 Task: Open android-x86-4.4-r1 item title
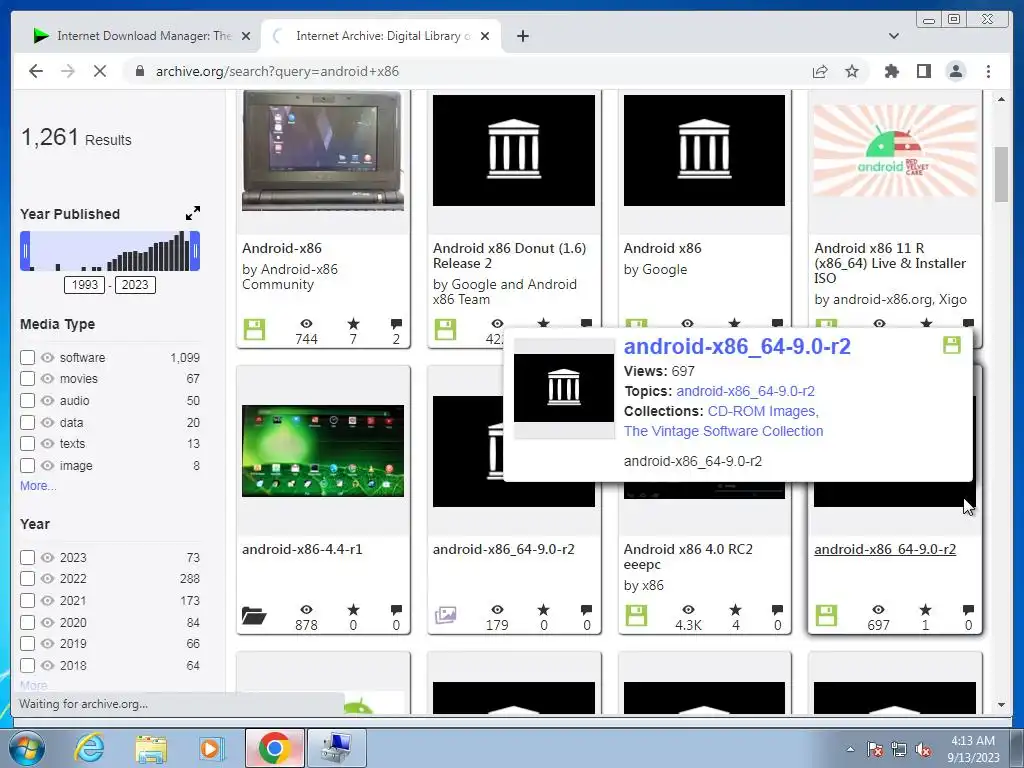[x=302, y=549]
